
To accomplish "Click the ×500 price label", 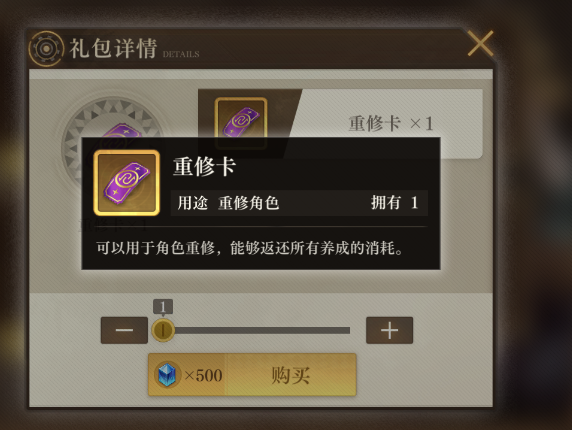I will (203, 375).
